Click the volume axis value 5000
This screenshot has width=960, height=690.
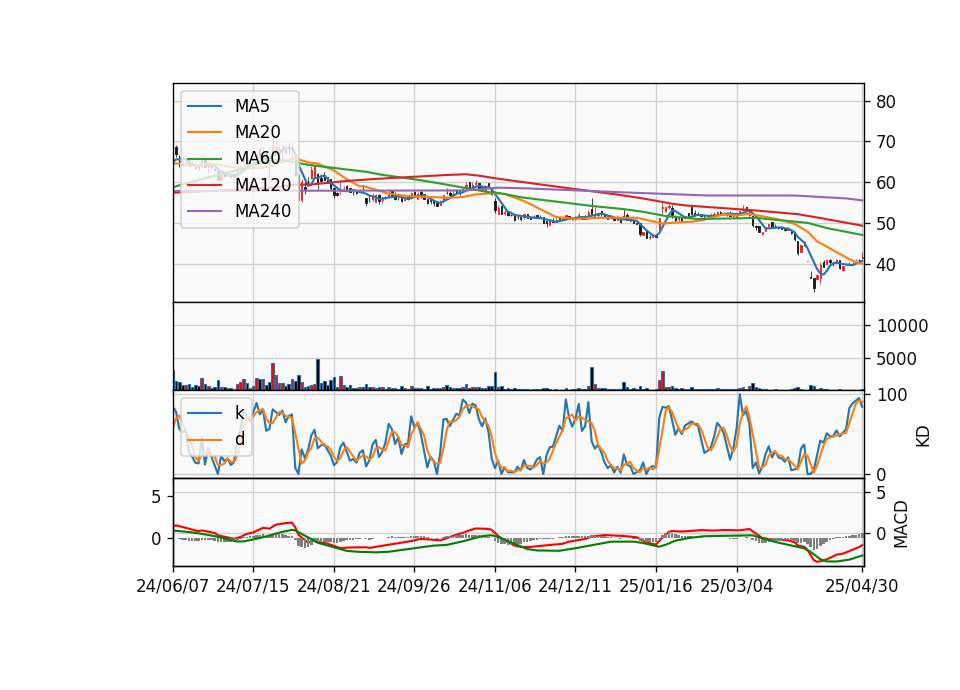pos(897,359)
